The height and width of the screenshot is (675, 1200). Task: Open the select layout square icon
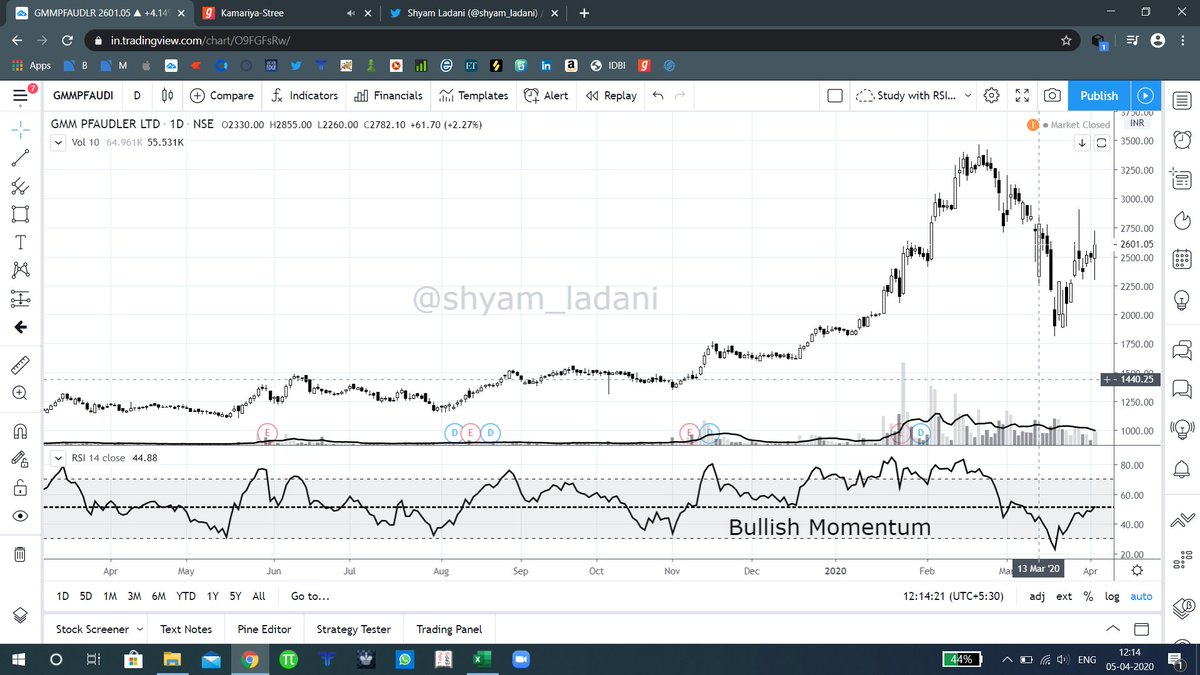point(835,96)
